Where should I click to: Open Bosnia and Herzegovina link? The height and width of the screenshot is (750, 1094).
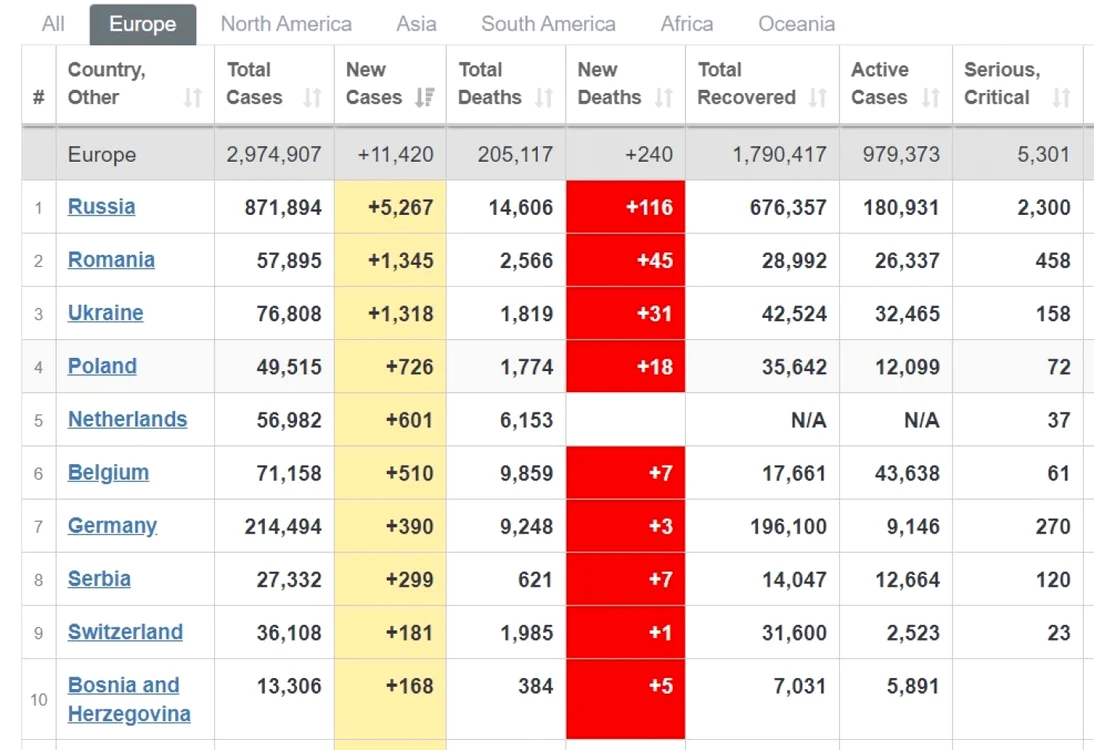click(x=129, y=699)
